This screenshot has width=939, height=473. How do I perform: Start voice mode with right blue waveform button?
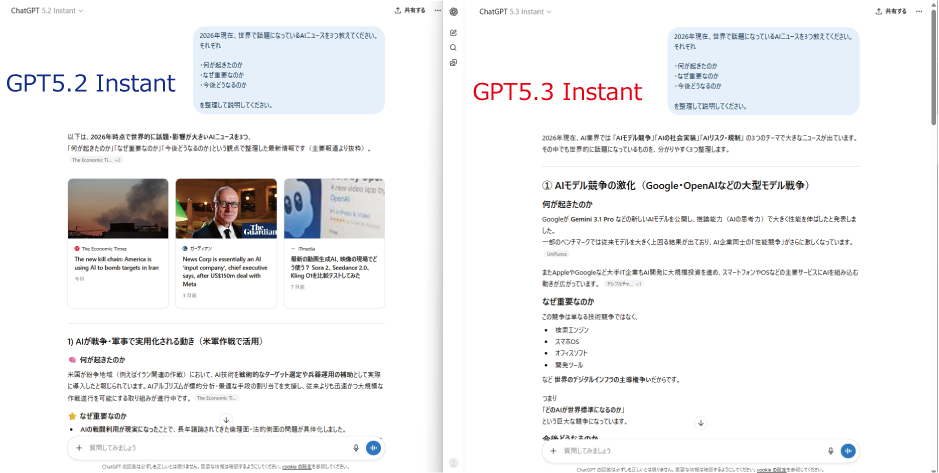848,451
